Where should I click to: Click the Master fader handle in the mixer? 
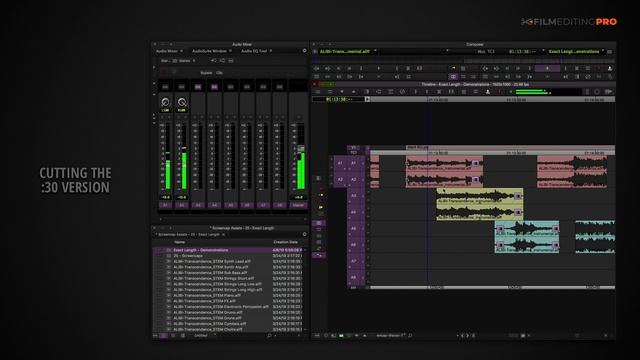pyautogui.click(x=301, y=149)
